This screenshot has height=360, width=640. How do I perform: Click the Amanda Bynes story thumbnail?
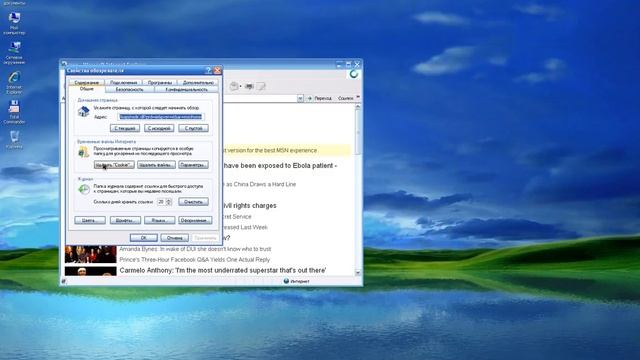pos(91,254)
